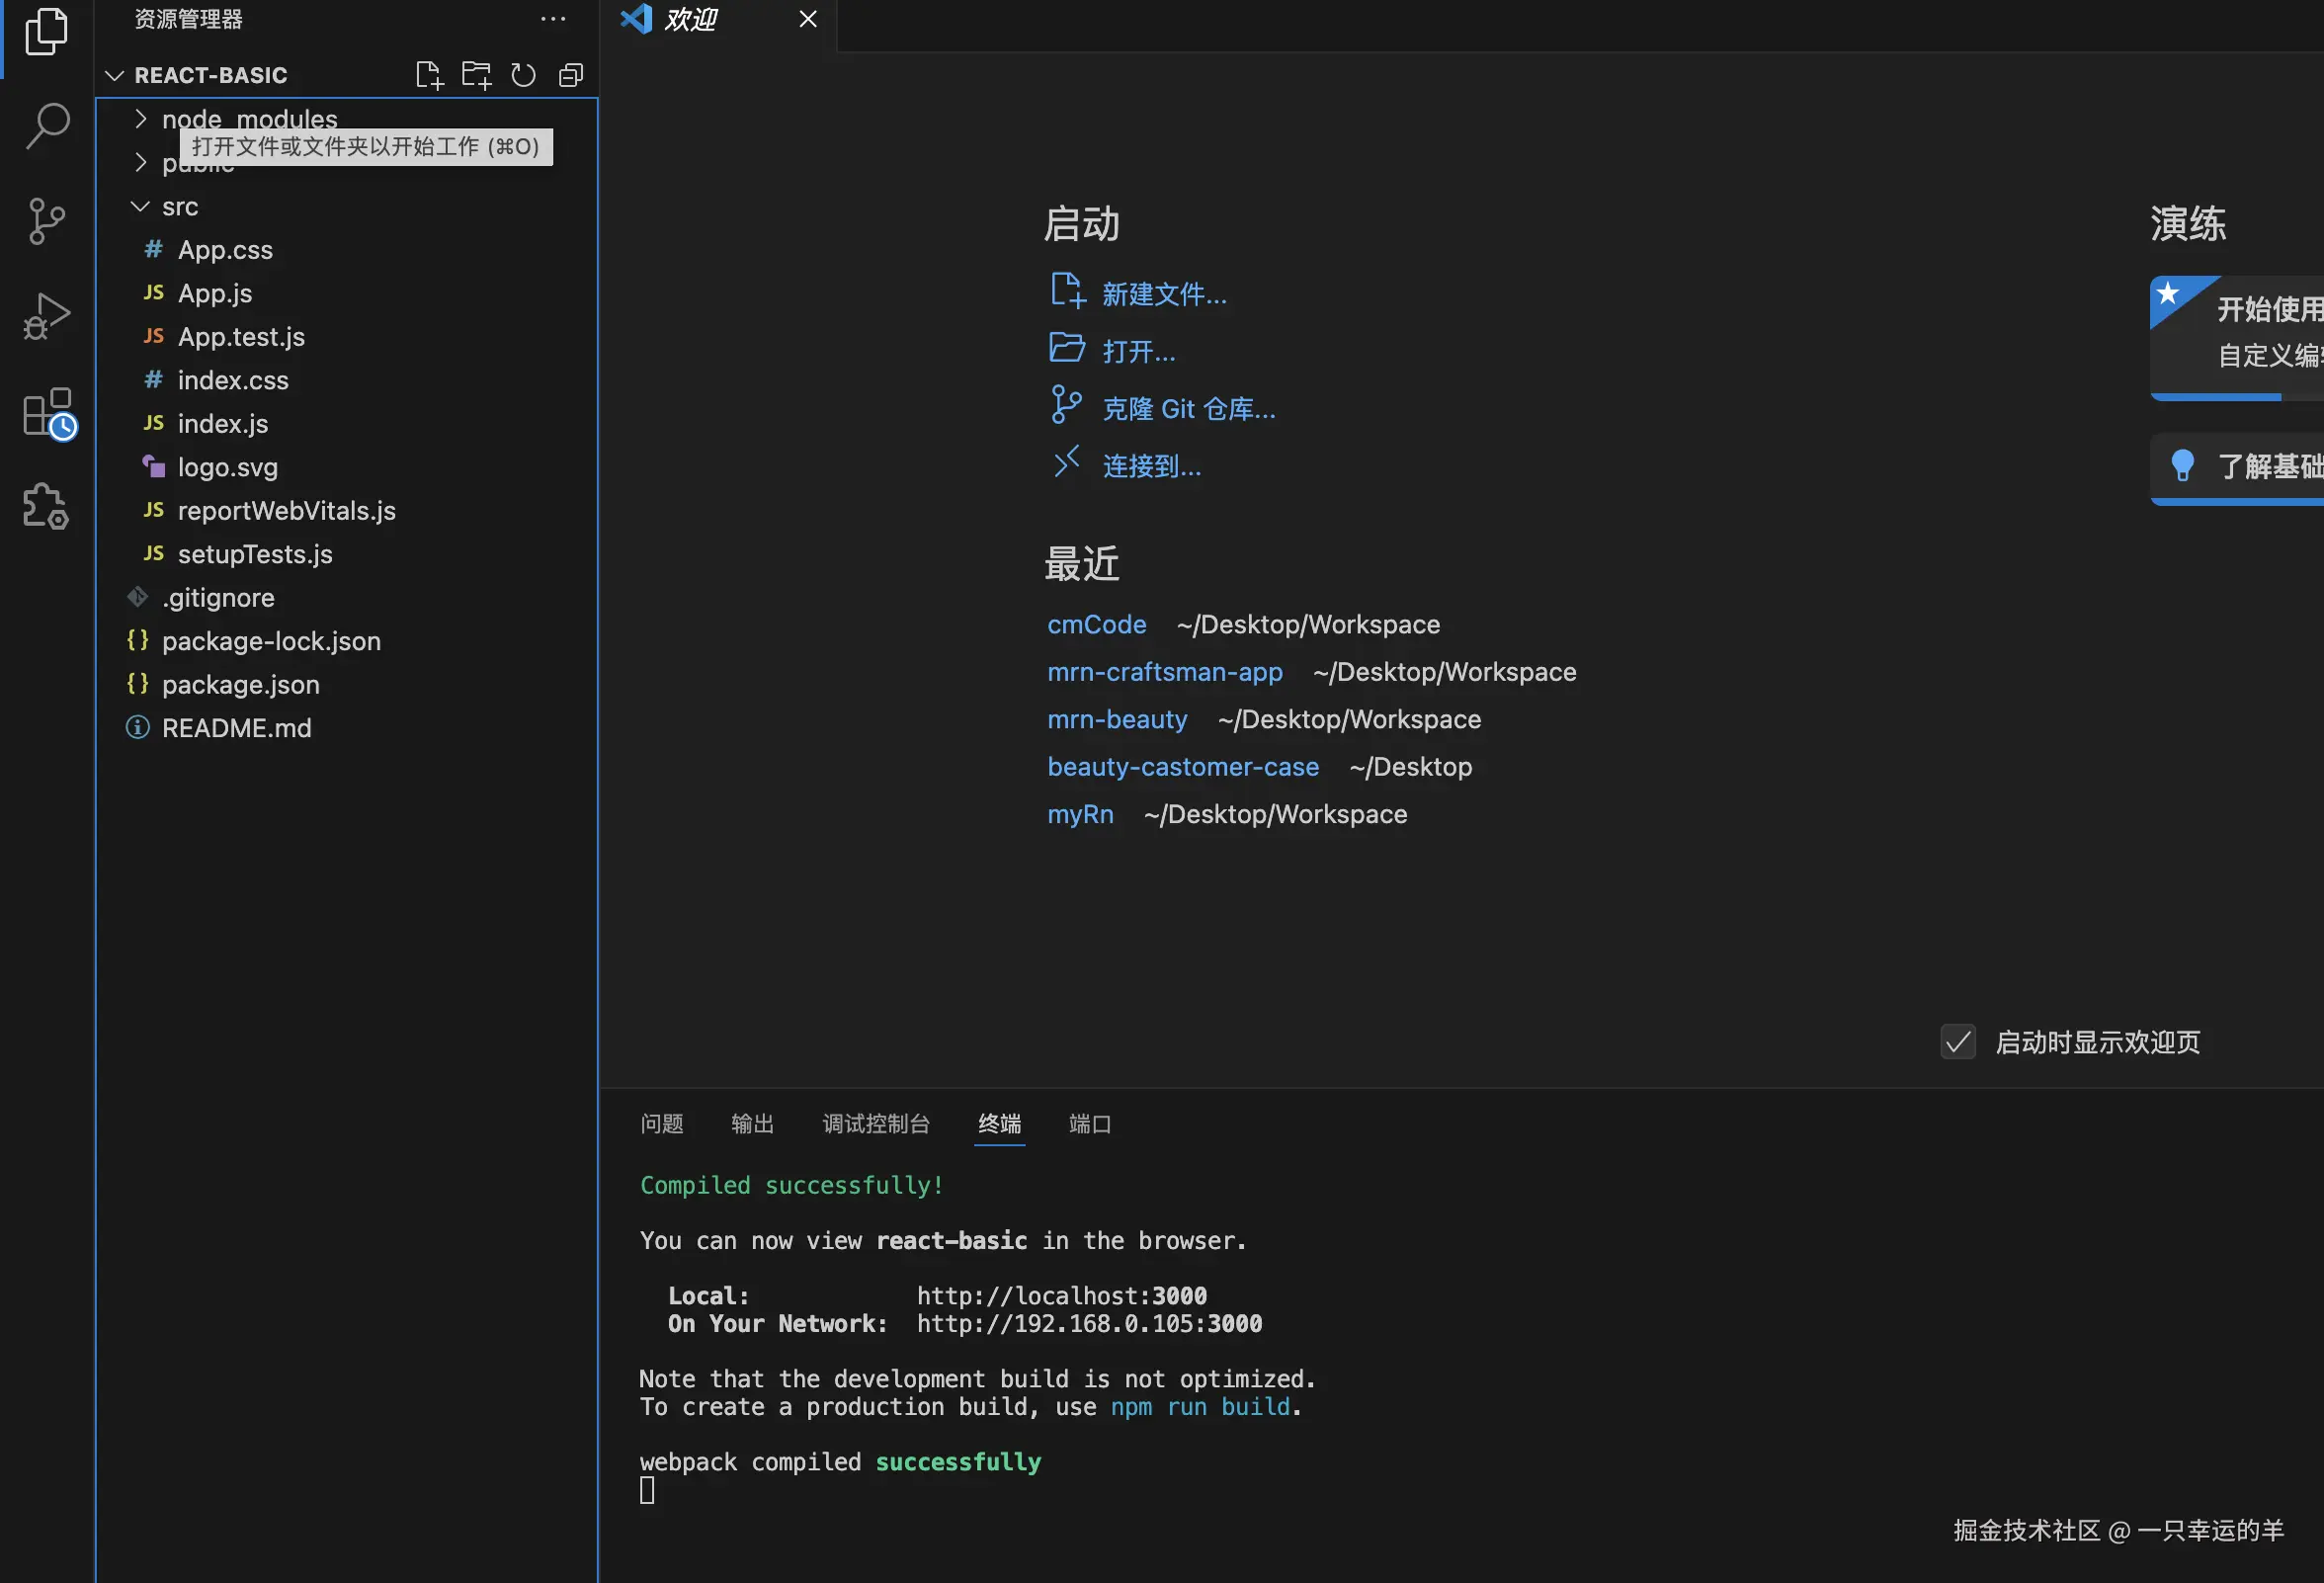Click the 克隆 Git 仓库... link
Viewport: 2324px width, 1583px height.
[1189, 409]
